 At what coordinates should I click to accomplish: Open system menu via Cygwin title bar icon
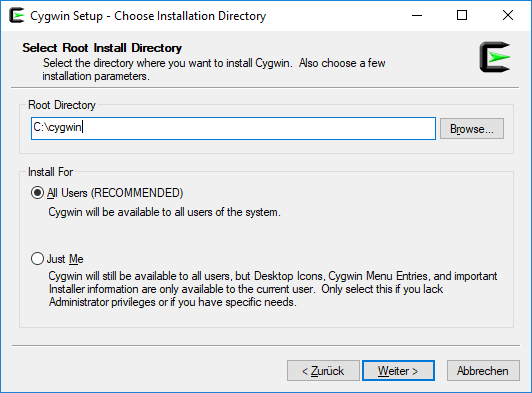tap(17, 16)
